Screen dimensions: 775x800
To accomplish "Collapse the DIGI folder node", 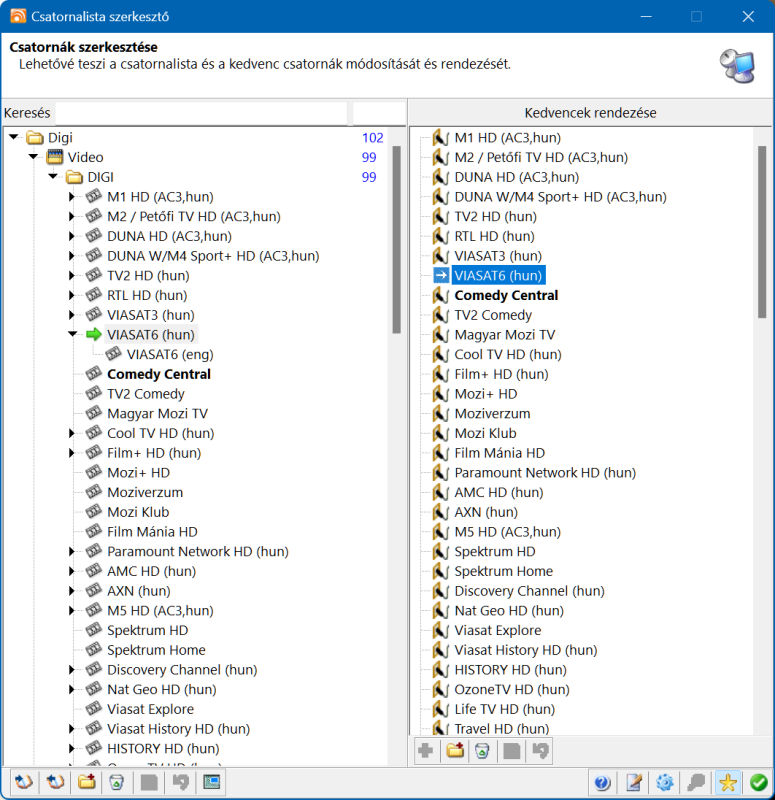I will (54, 176).
